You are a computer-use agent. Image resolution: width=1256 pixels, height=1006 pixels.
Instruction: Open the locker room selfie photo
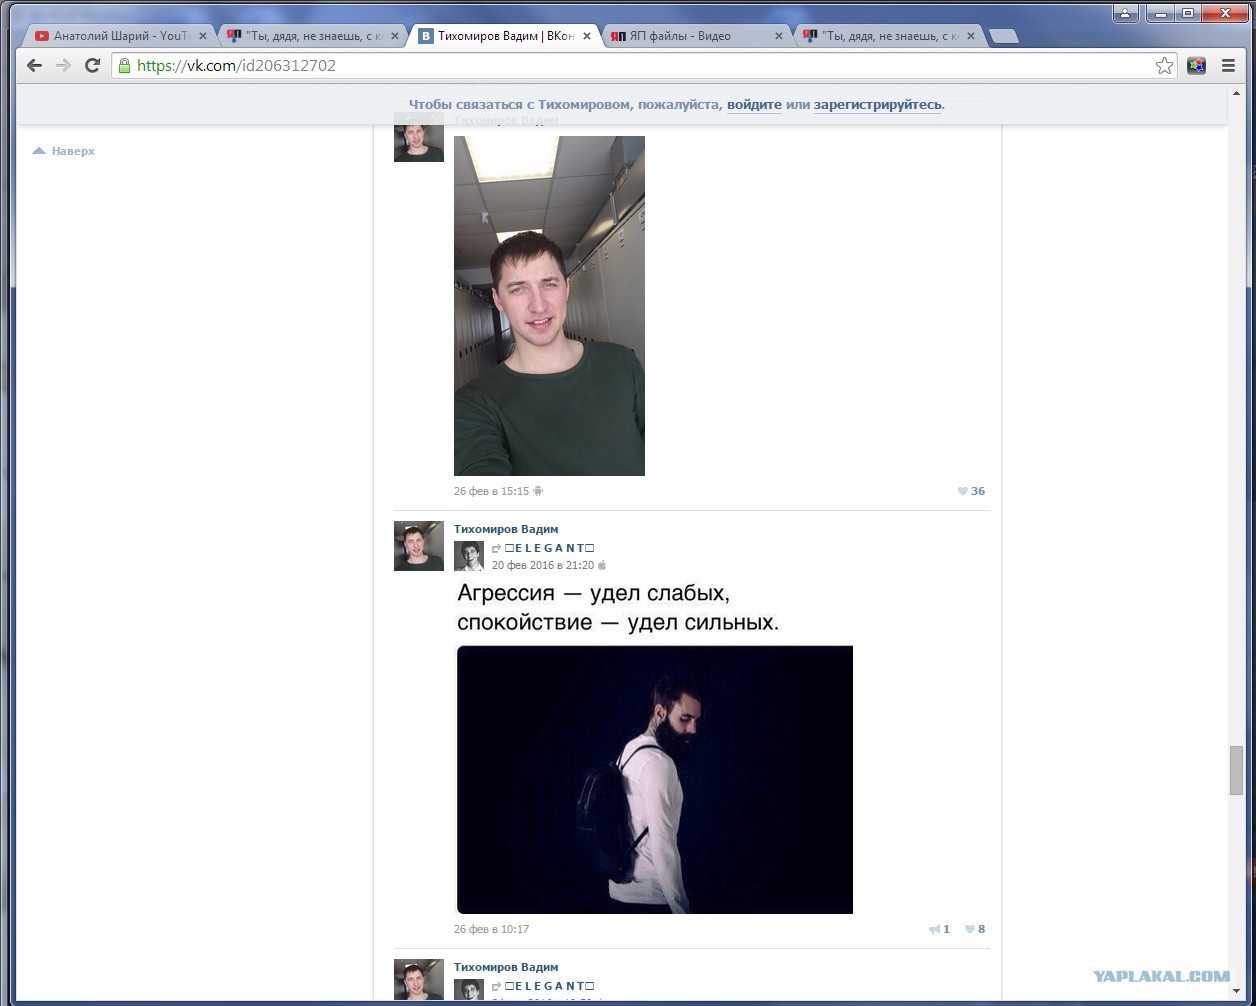(549, 306)
